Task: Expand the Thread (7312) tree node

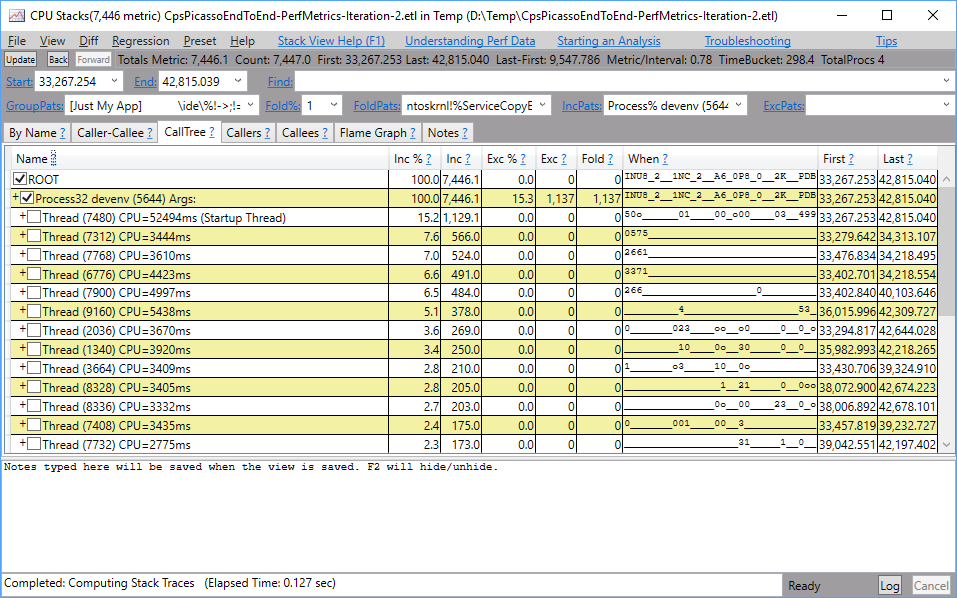Action: click(22, 236)
